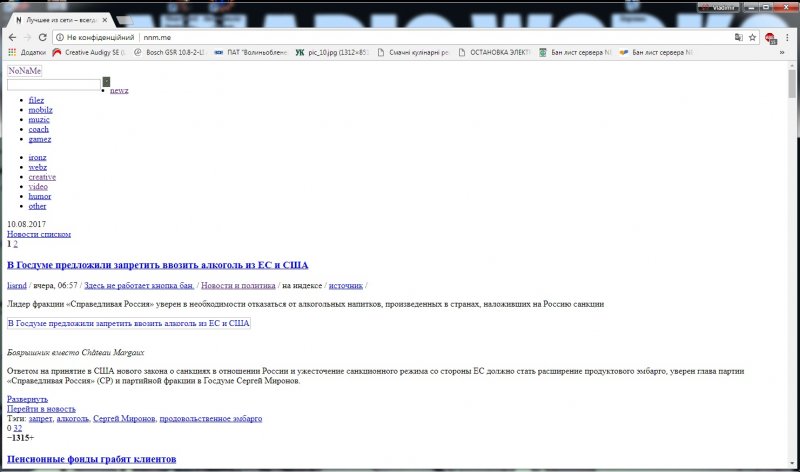Open the newz section link
The width and height of the screenshot is (800, 472).
pyautogui.click(x=119, y=90)
